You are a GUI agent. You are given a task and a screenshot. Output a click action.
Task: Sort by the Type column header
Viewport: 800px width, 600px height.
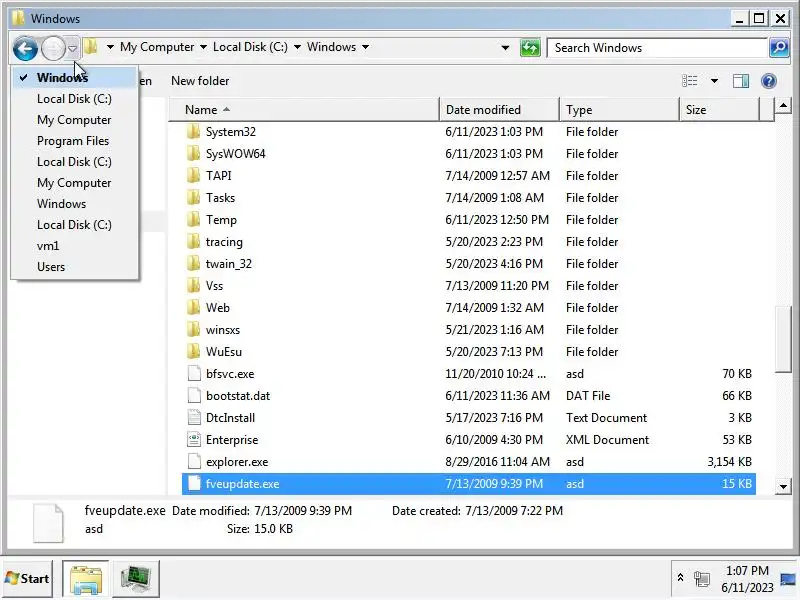click(x=619, y=110)
